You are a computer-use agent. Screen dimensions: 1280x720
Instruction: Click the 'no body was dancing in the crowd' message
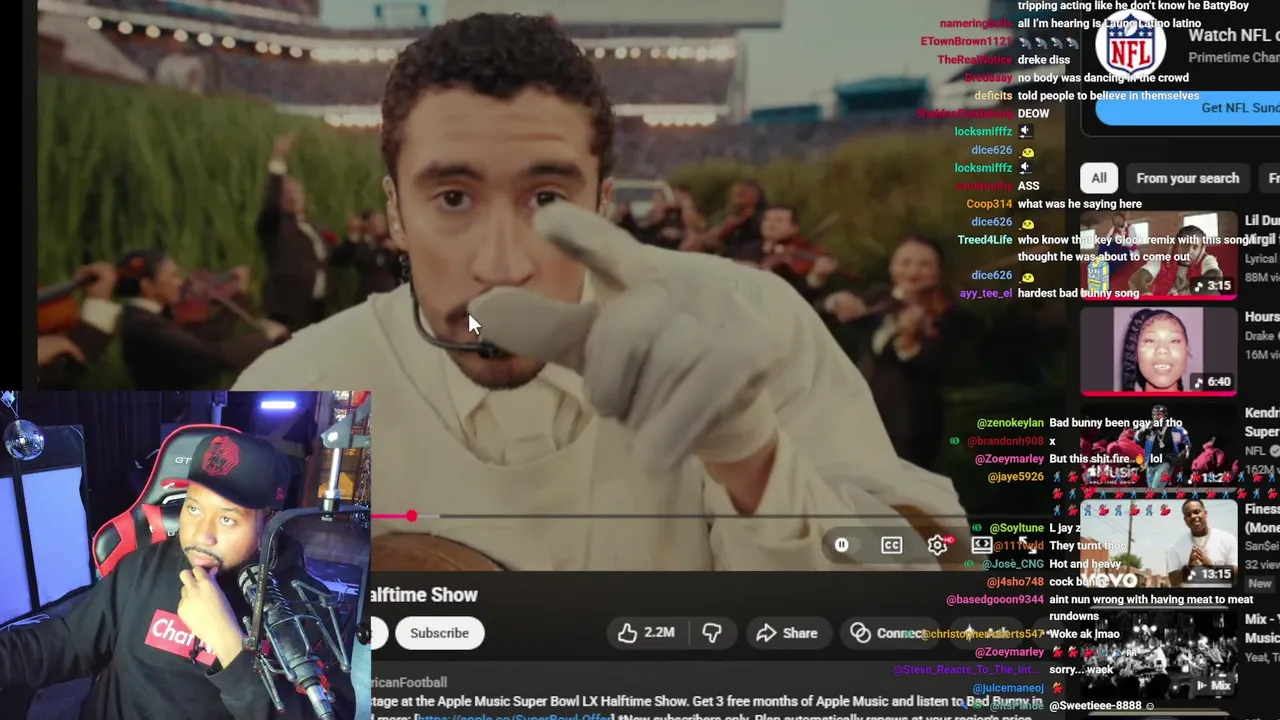(x=1103, y=78)
